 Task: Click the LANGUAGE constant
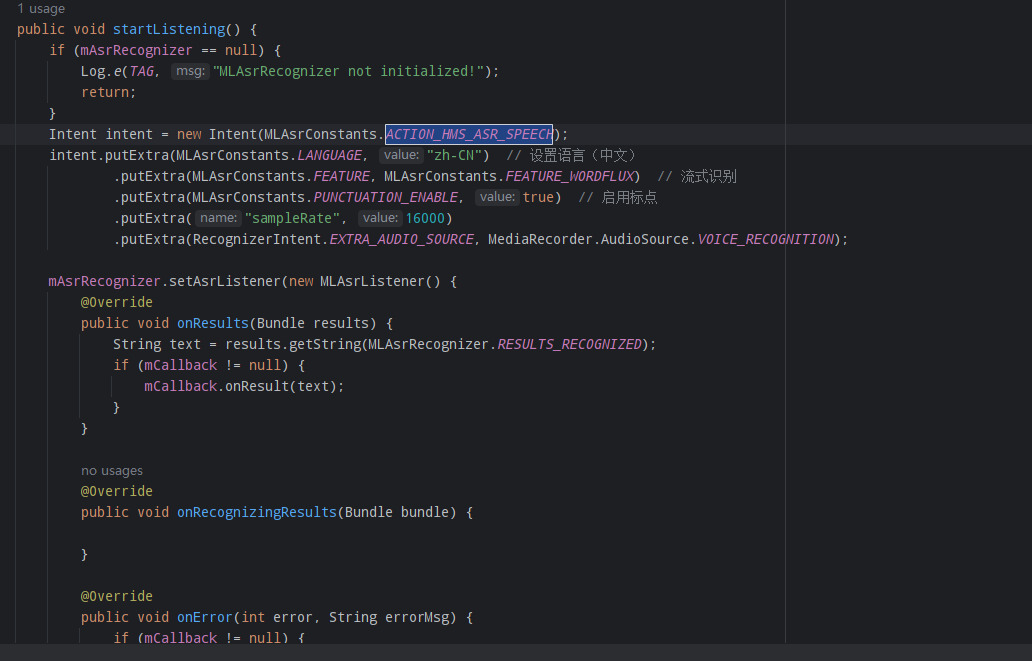click(329, 155)
